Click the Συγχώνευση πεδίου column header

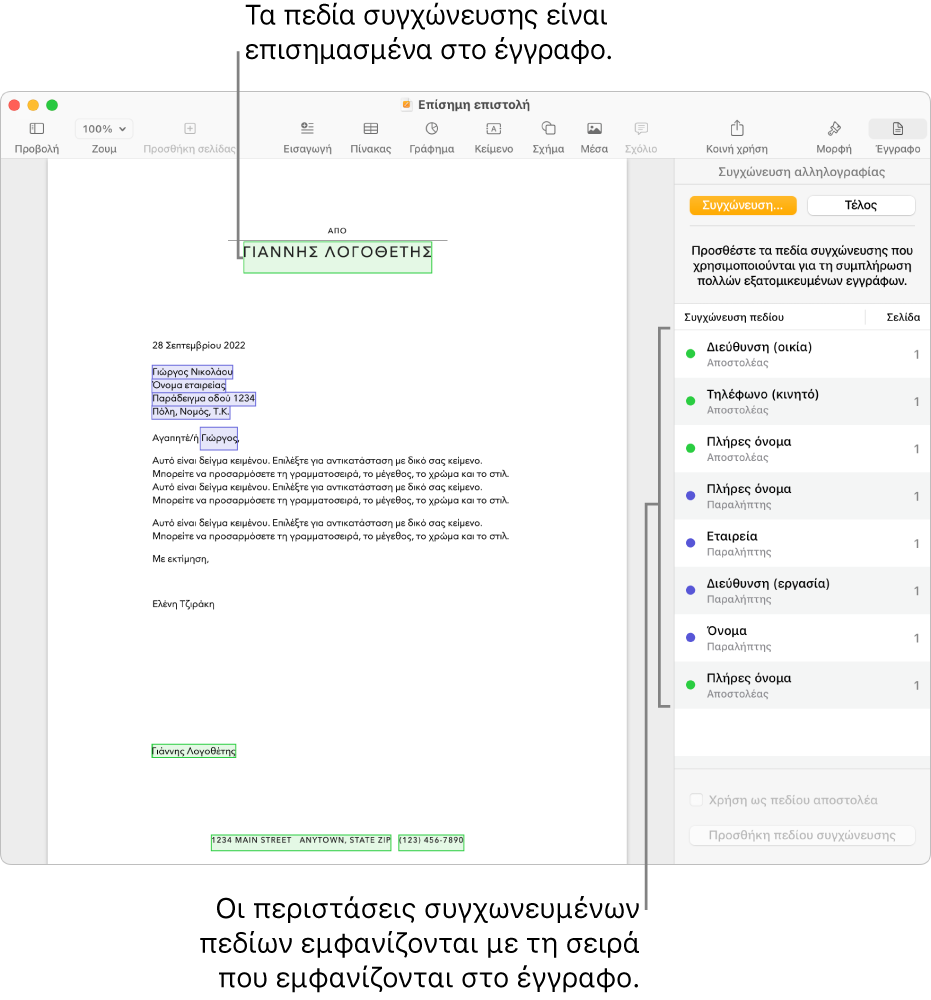pos(734,317)
